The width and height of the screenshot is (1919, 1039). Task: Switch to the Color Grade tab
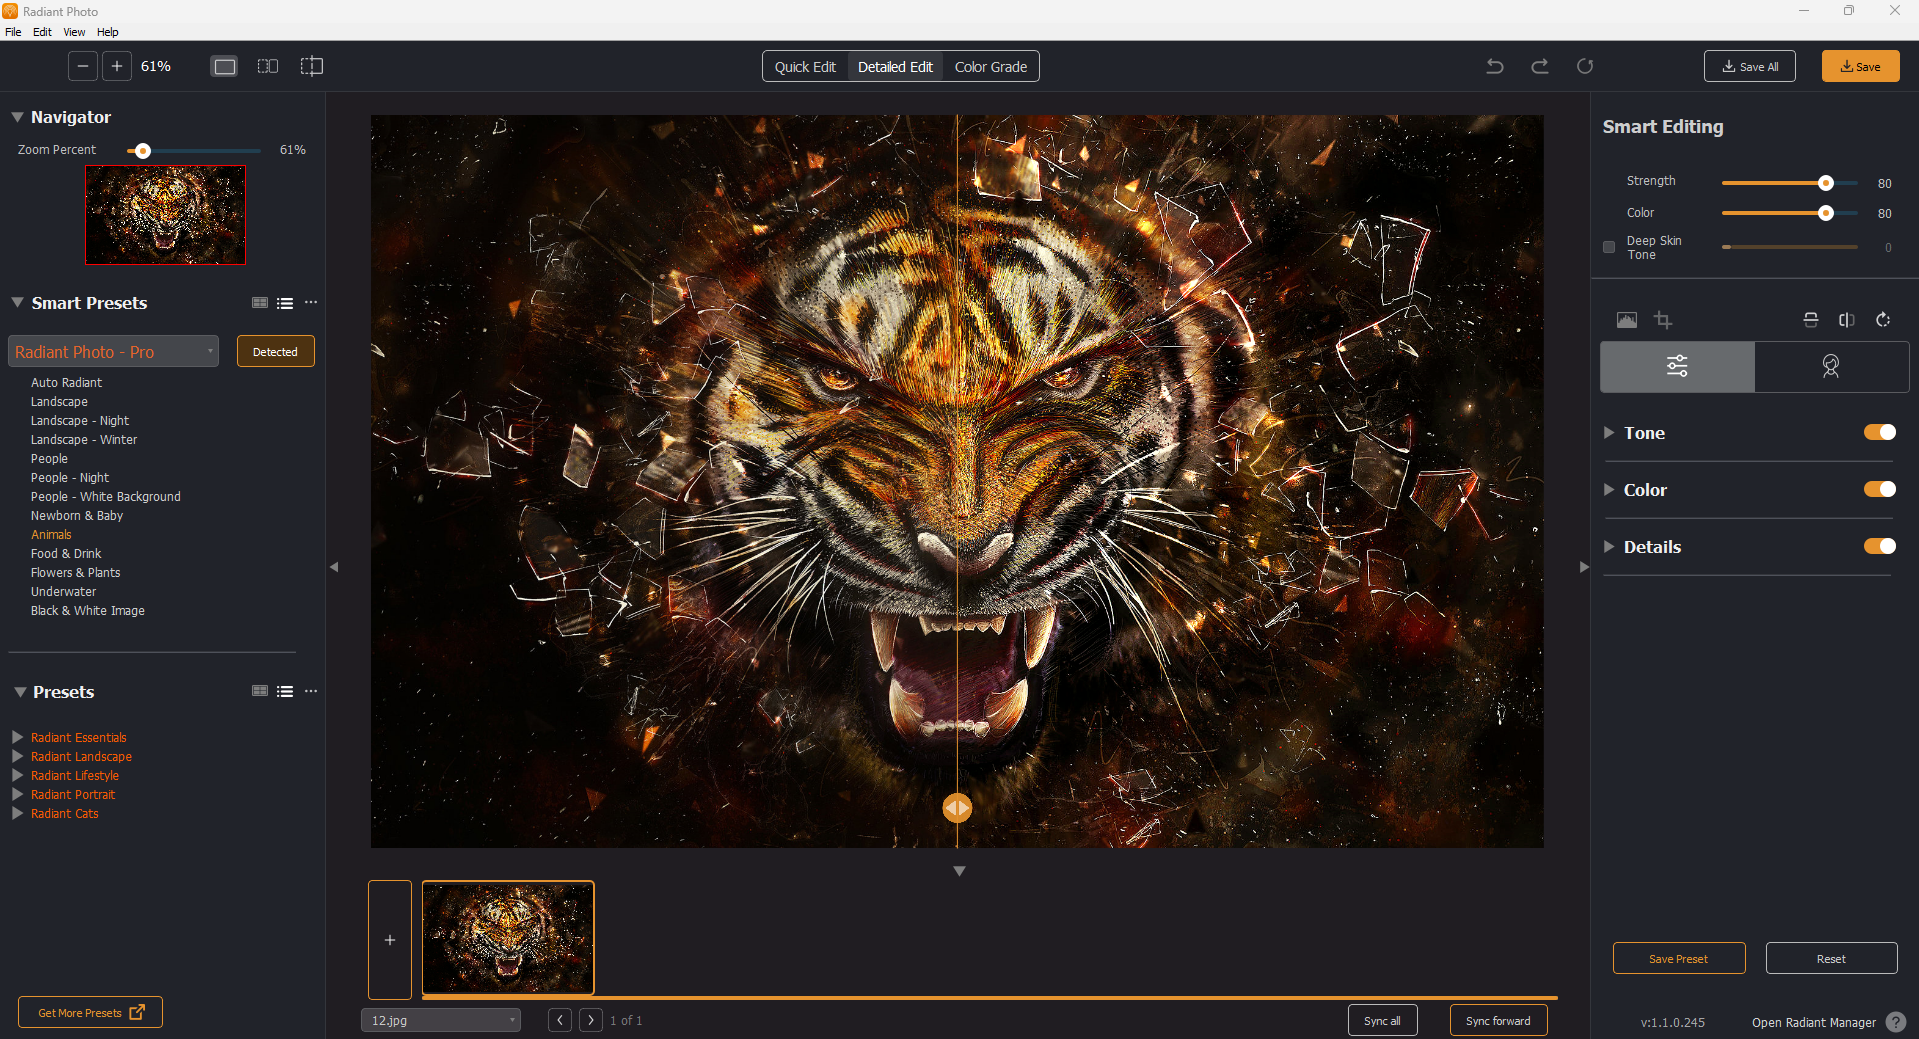coord(991,67)
